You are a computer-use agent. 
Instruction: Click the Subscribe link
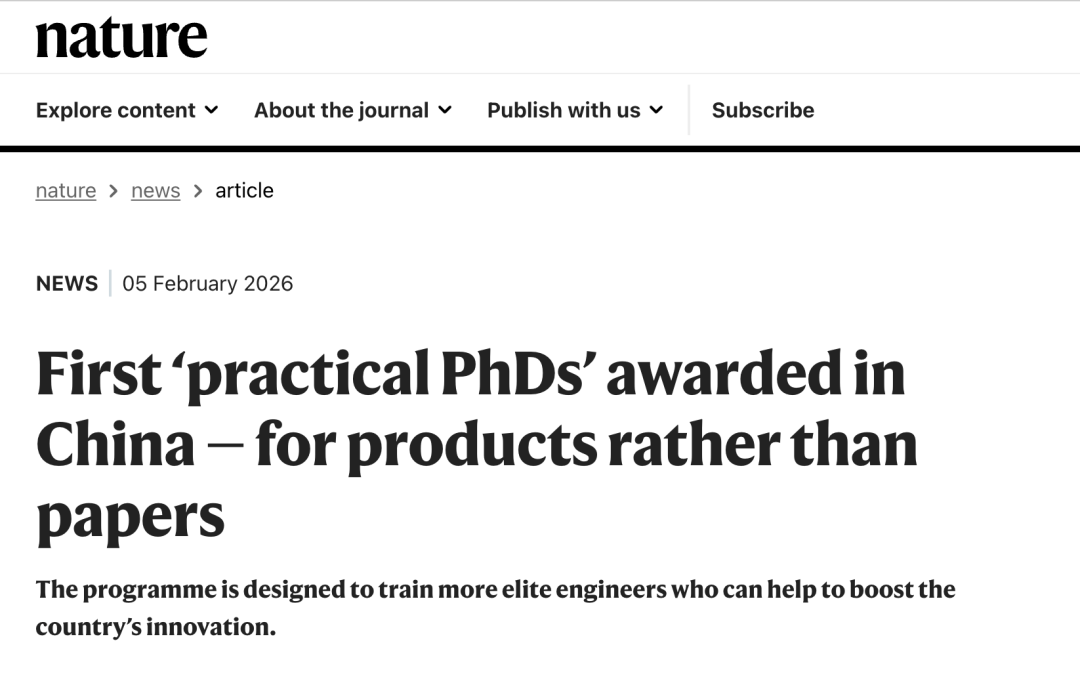[763, 110]
